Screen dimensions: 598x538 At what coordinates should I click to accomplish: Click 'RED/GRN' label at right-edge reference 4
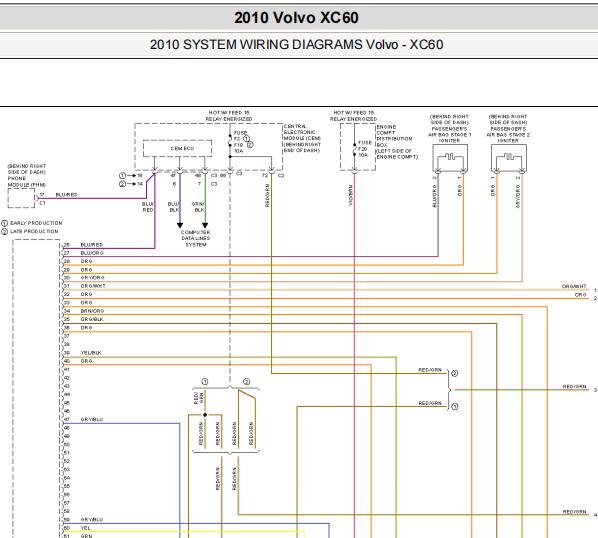(x=574, y=512)
